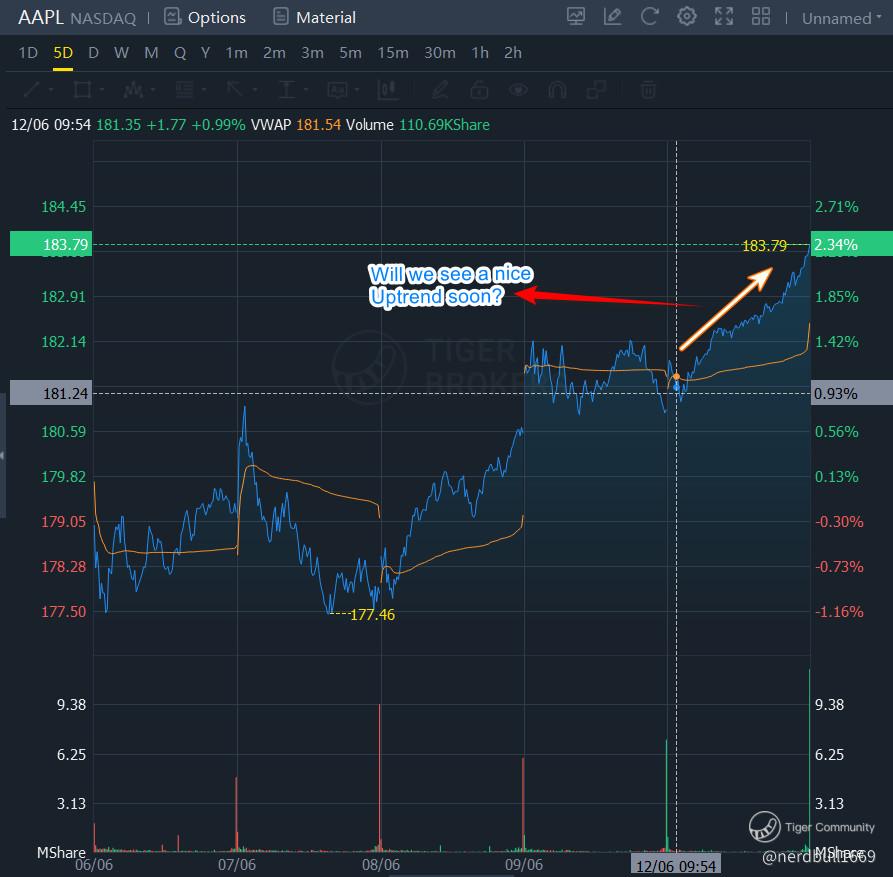This screenshot has height=877, width=893.
Task: Switch to the quarterly Q timeframe
Action: [180, 53]
